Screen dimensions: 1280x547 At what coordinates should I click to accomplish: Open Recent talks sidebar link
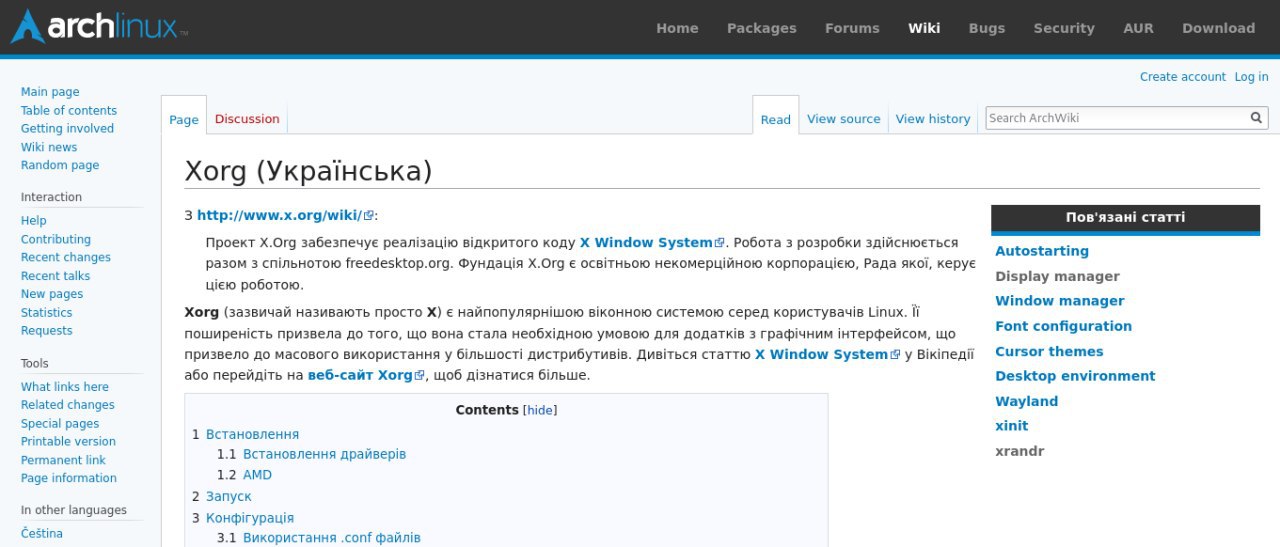pos(55,276)
